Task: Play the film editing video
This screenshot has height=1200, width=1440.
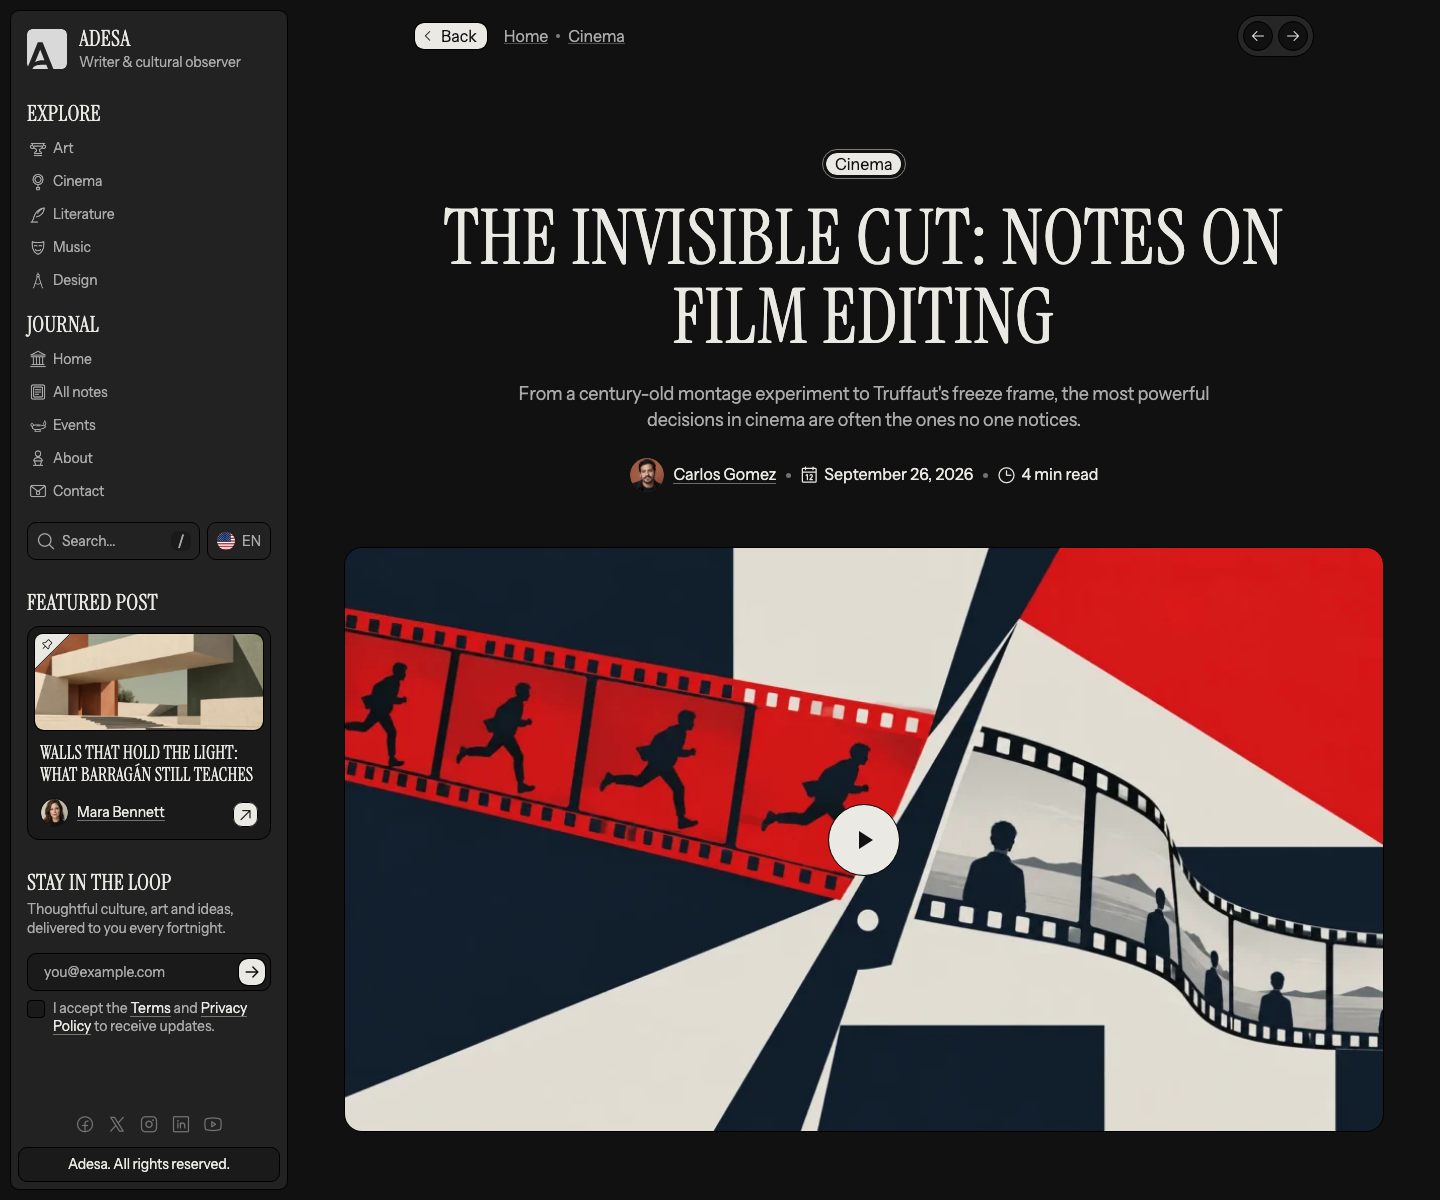Action: pyautogui.click(x=864, y=840)
